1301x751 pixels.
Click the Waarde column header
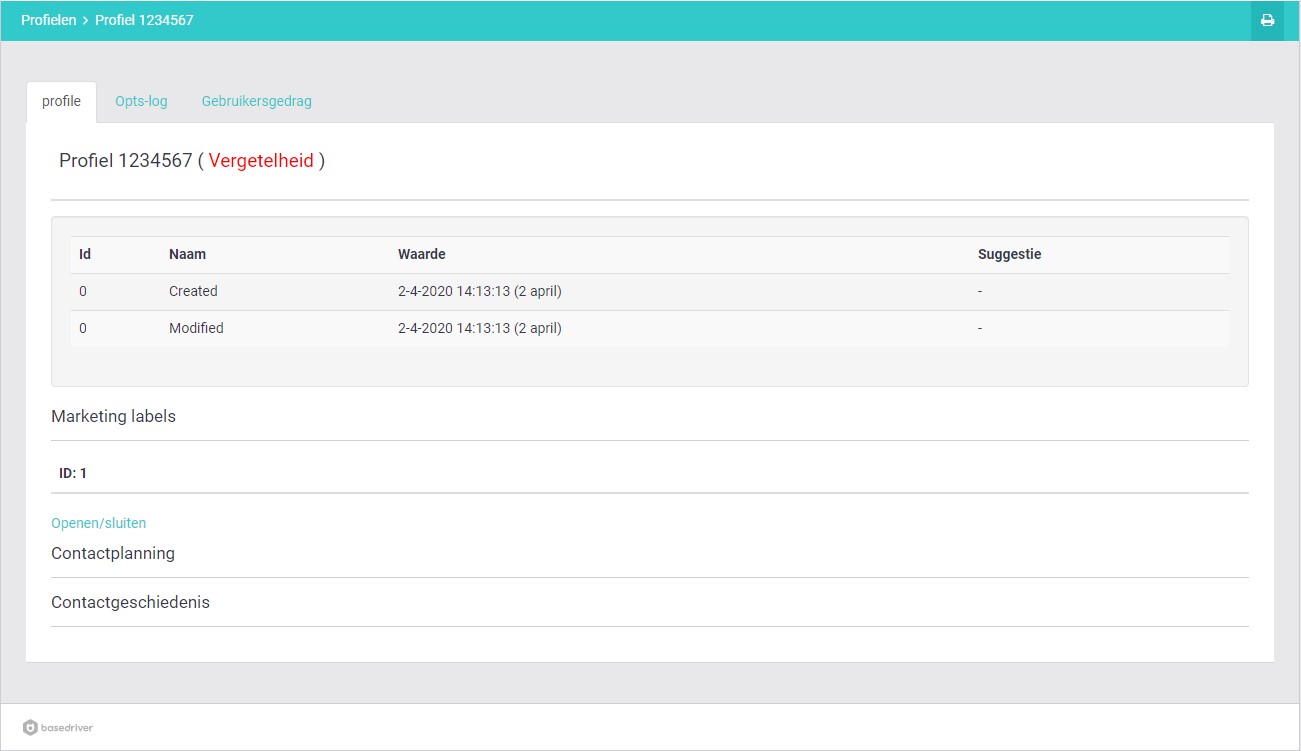[422, 255]
